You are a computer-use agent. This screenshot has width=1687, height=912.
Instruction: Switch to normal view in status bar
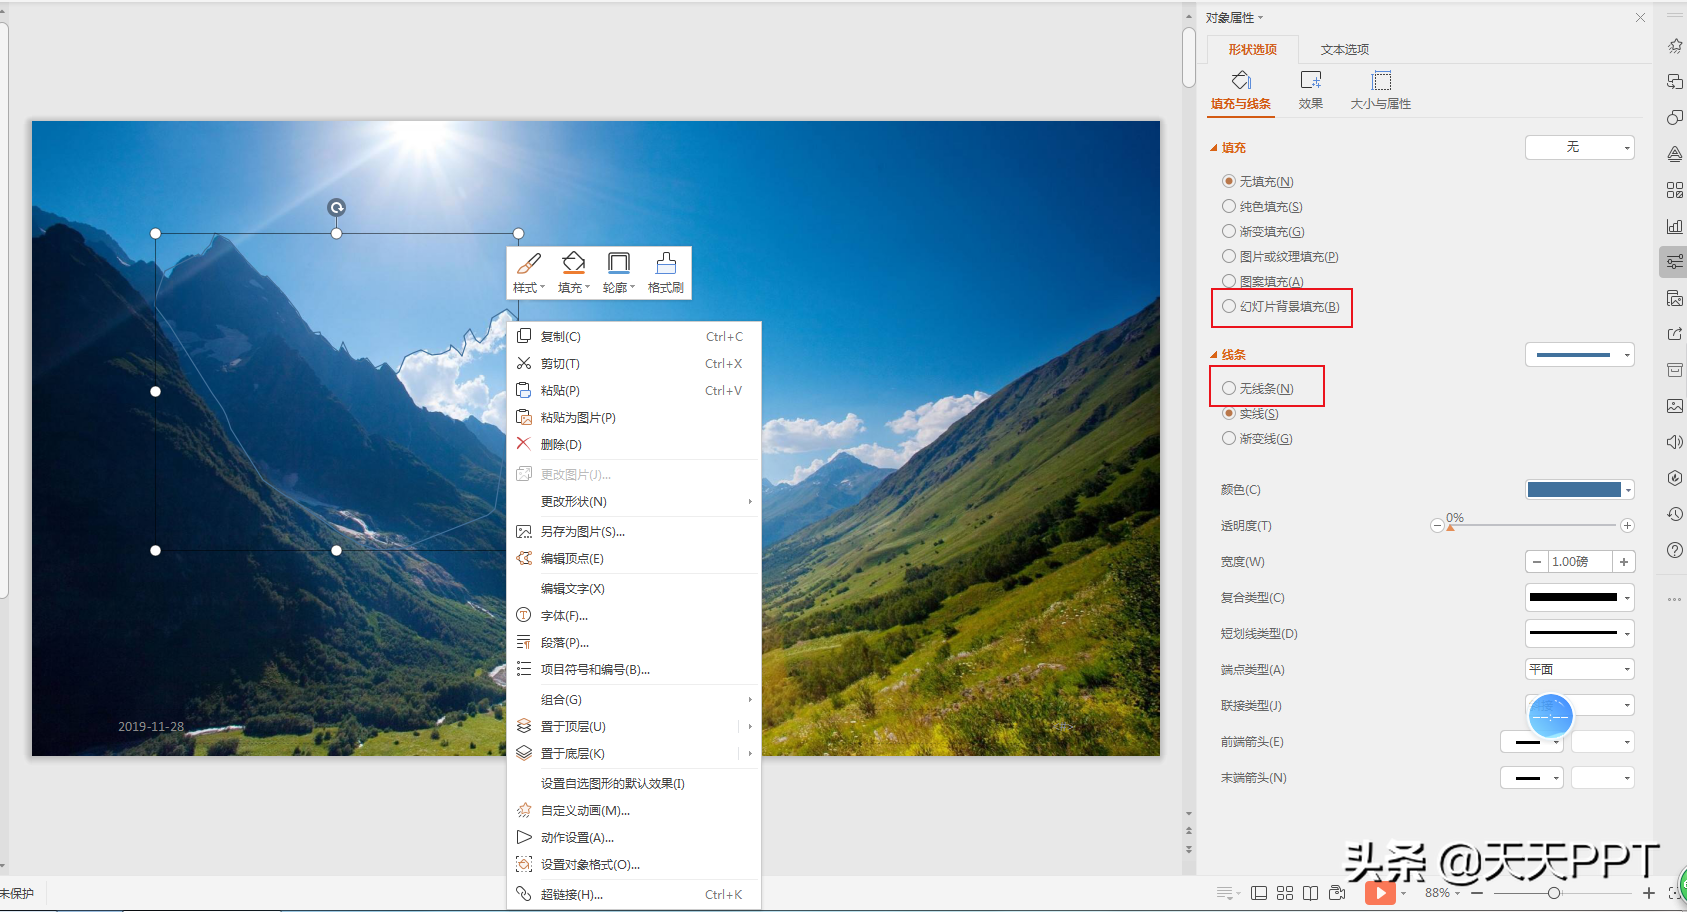click(x=1259, y=893)
